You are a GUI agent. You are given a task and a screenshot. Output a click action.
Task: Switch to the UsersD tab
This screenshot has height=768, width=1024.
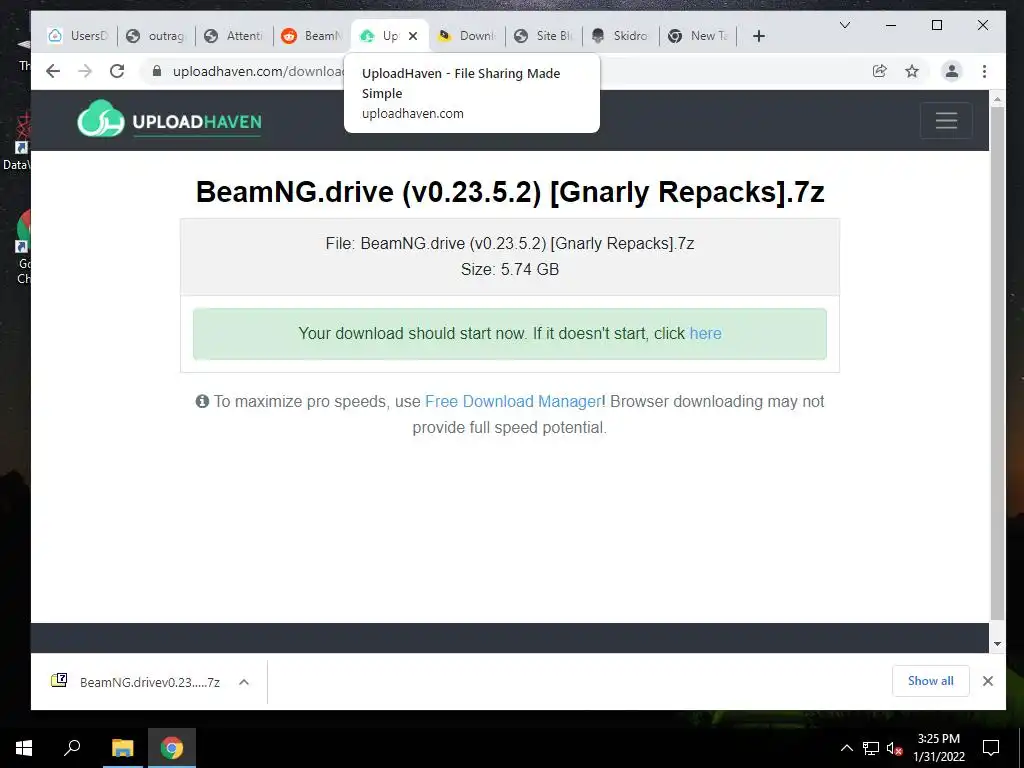tap(78, 36)
